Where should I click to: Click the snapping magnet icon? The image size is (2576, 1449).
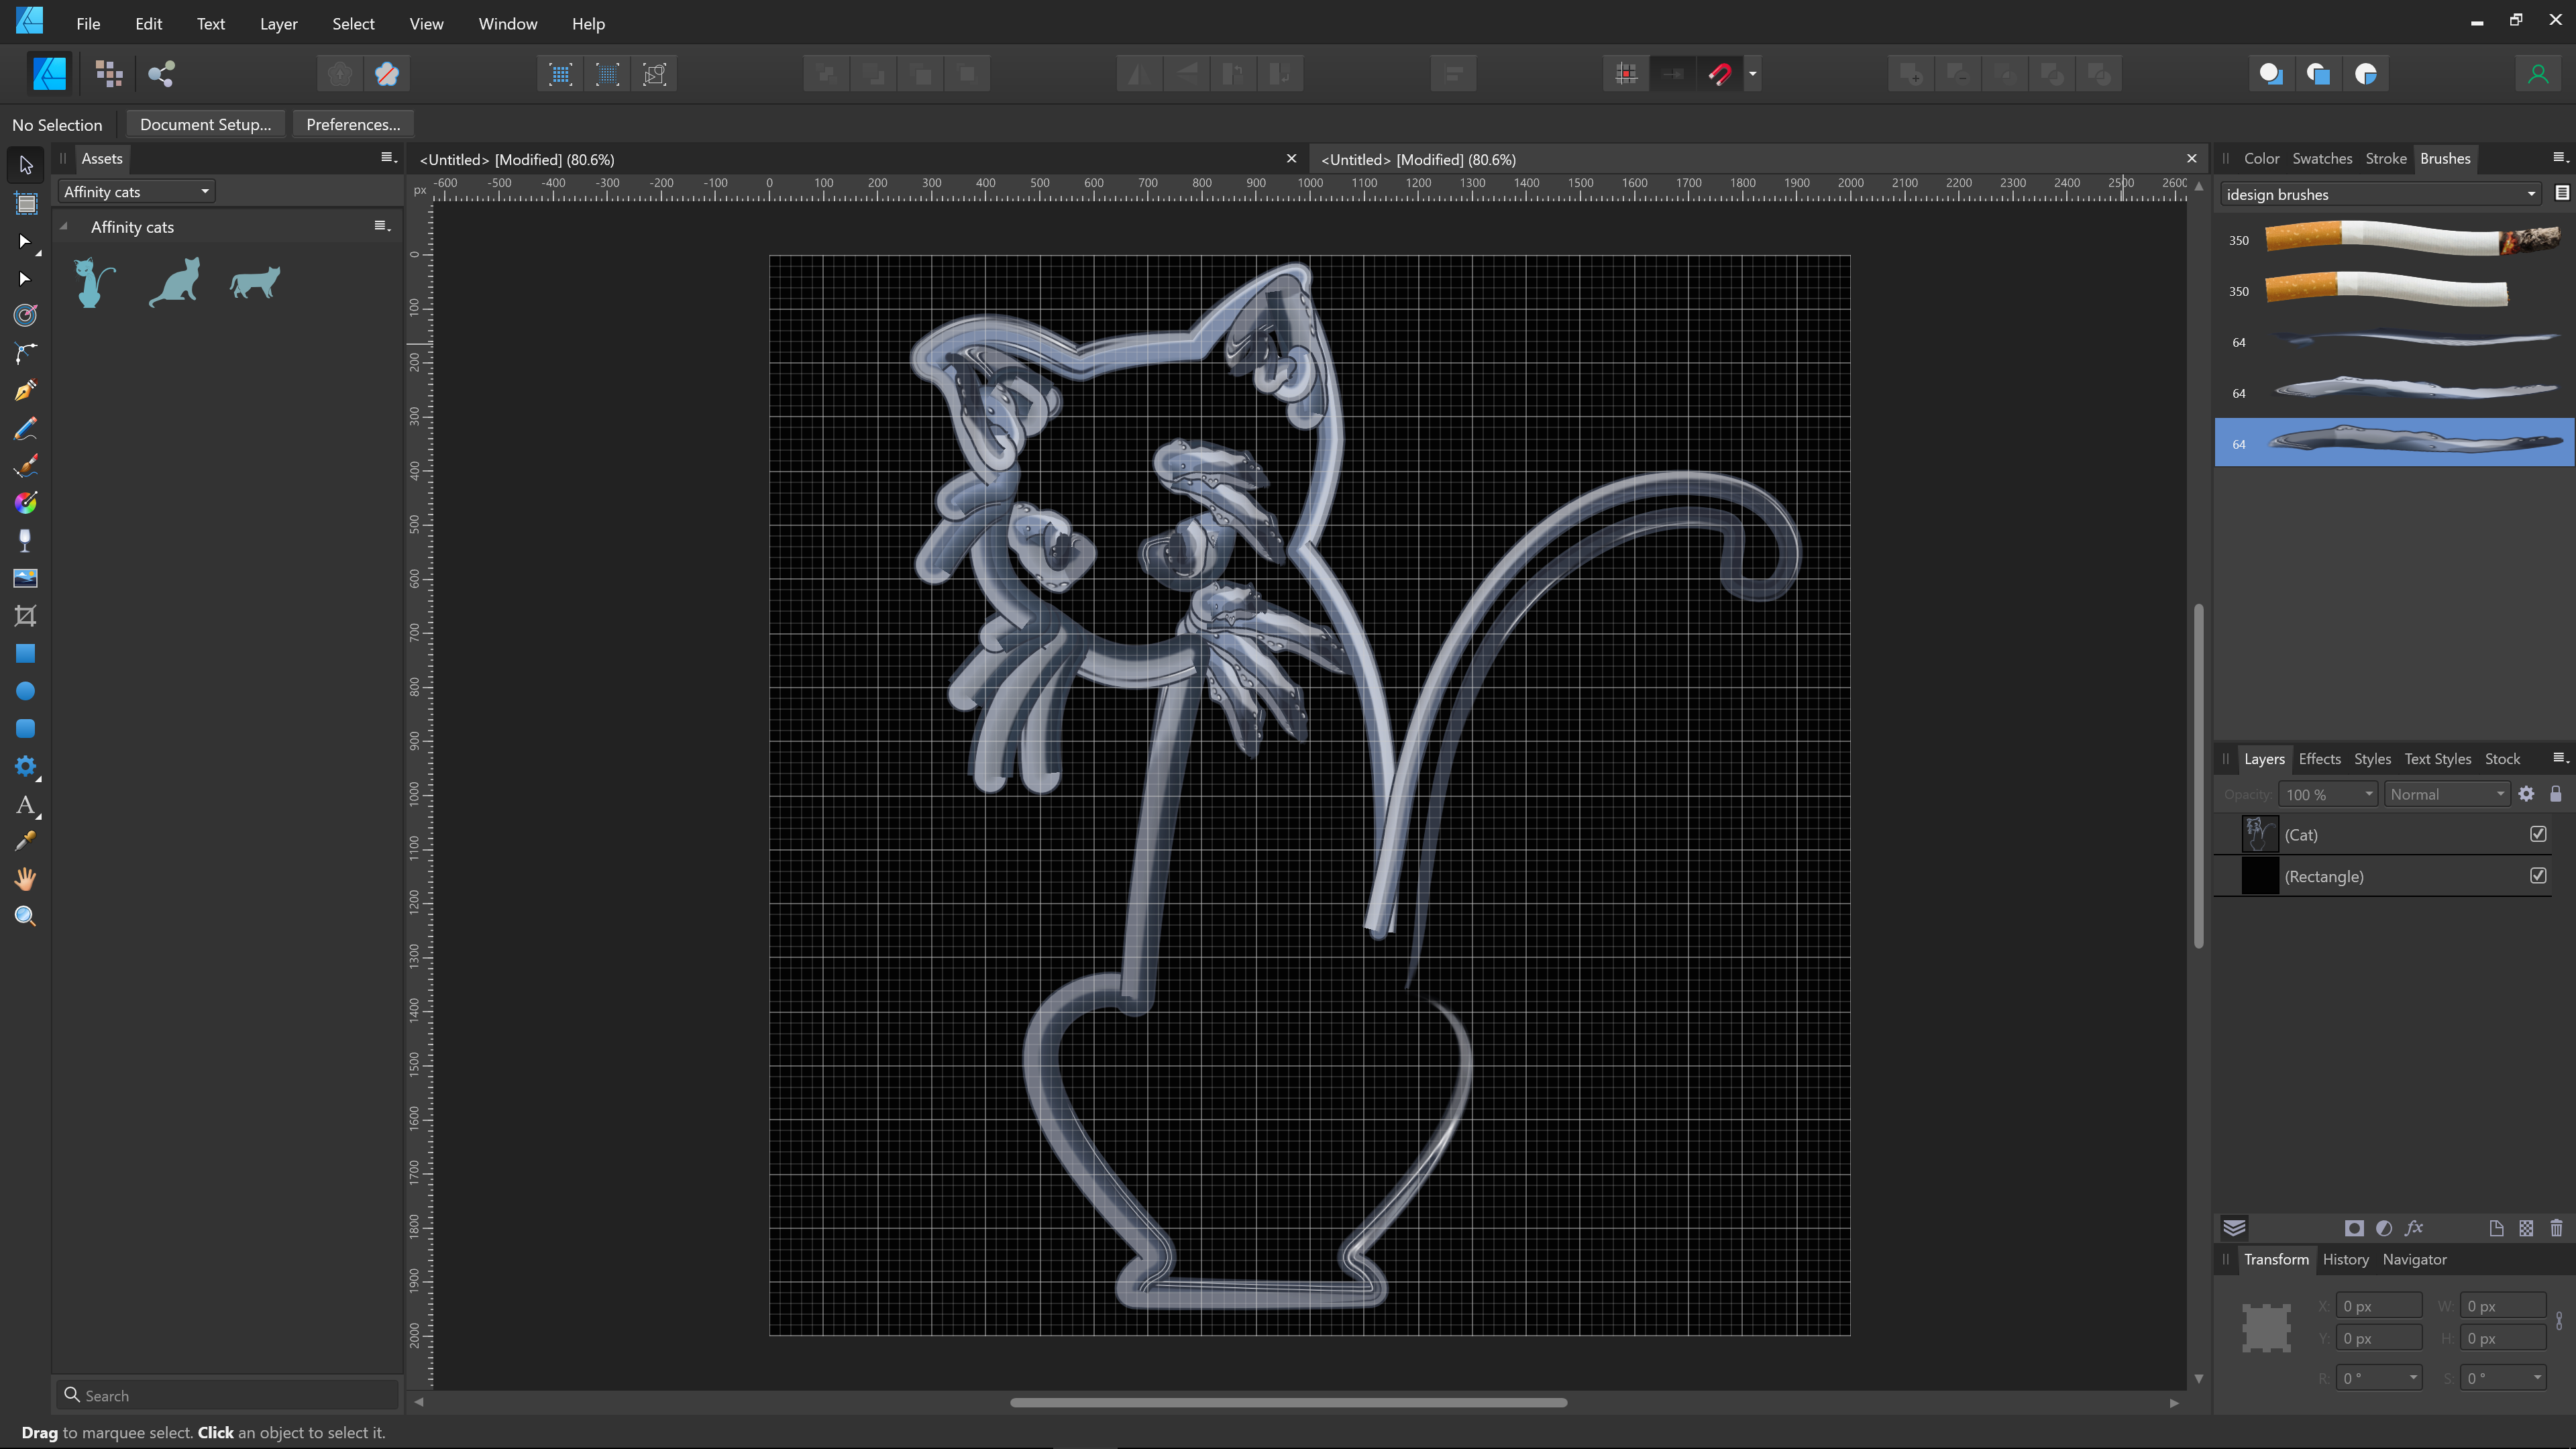(1720, 74)
